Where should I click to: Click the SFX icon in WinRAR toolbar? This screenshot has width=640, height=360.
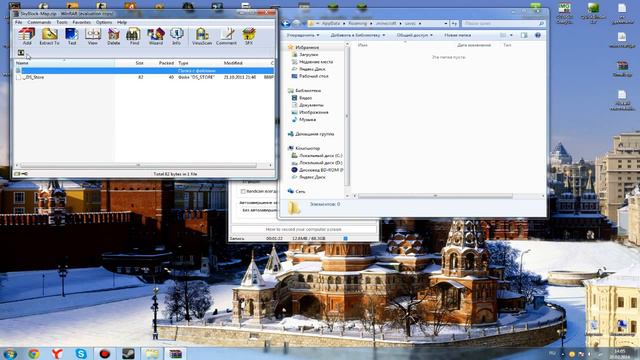pos(249,36)
